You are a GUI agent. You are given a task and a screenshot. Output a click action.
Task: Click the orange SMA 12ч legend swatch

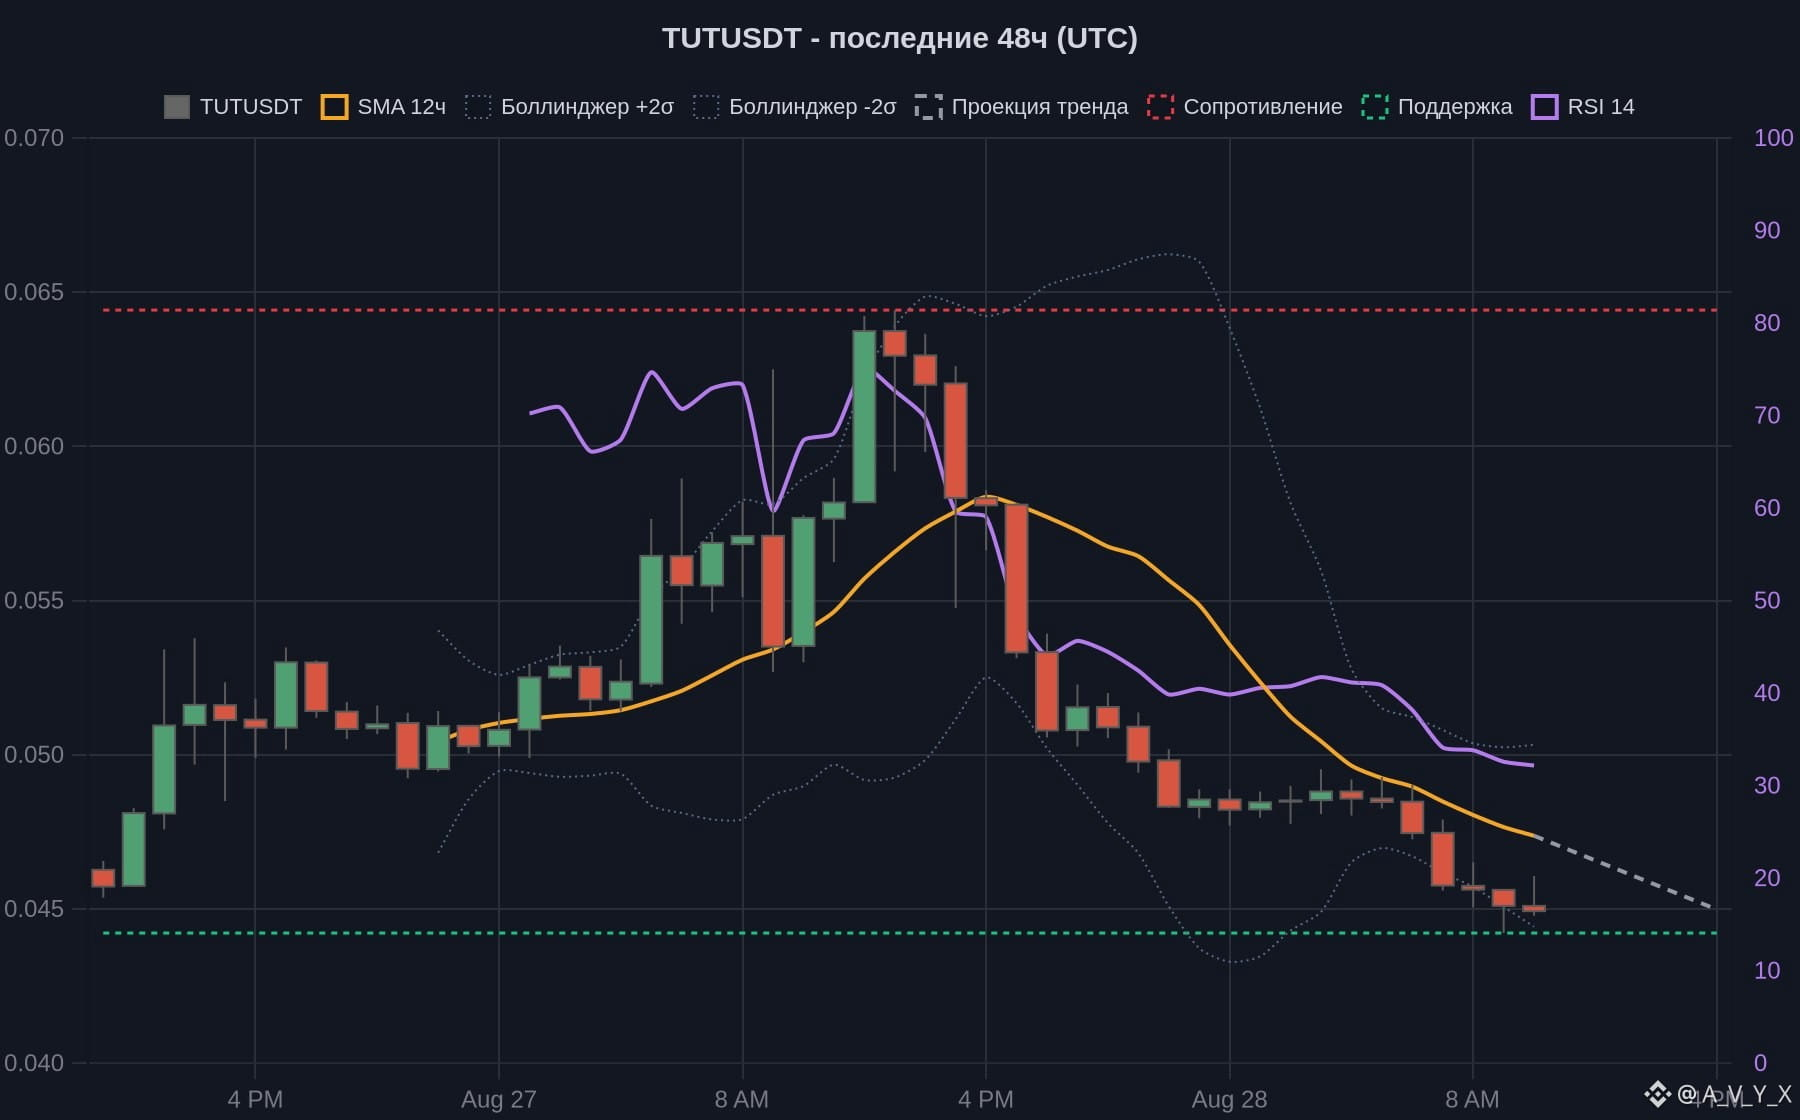tap(334, 107)
